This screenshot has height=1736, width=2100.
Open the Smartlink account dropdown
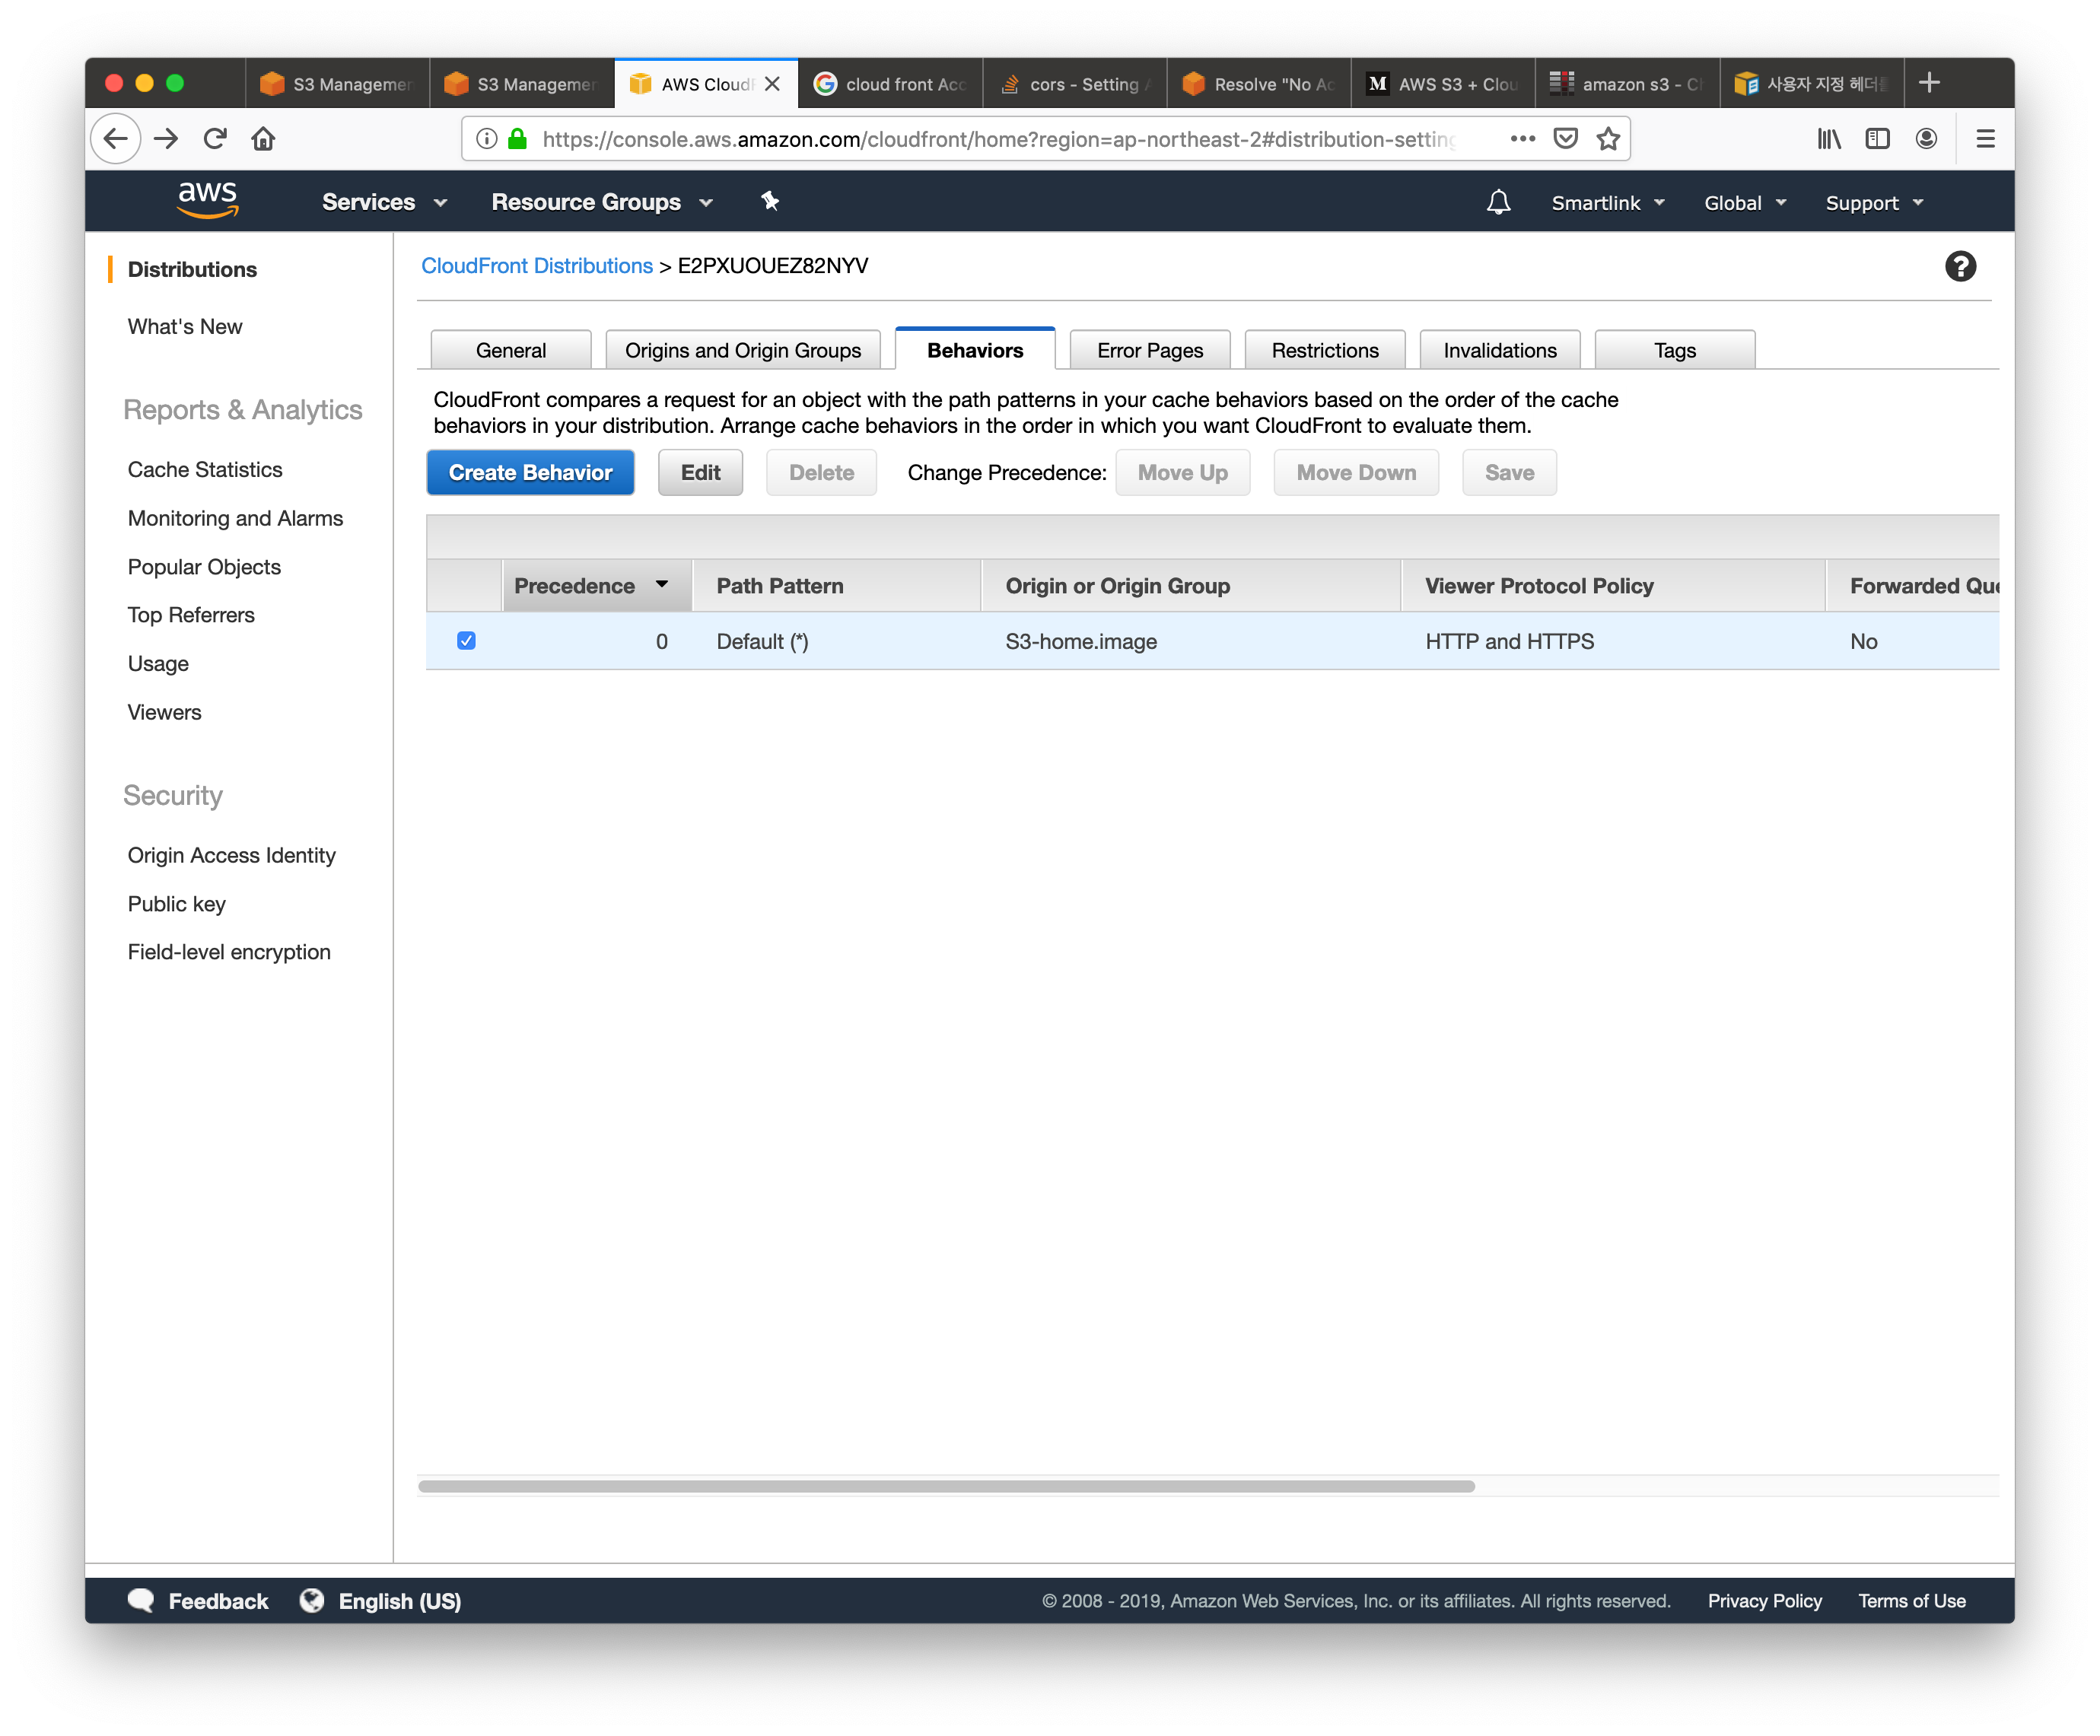point(1607,203)
